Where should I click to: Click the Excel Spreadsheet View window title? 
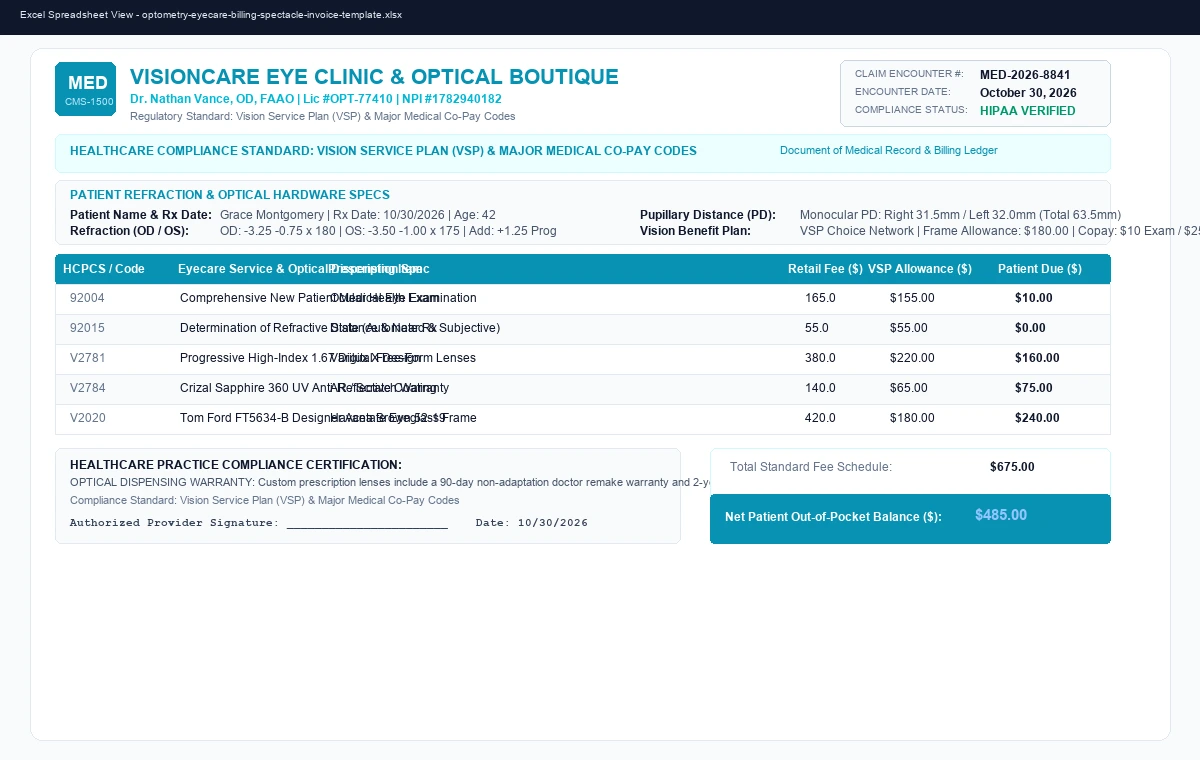point(211,16)
